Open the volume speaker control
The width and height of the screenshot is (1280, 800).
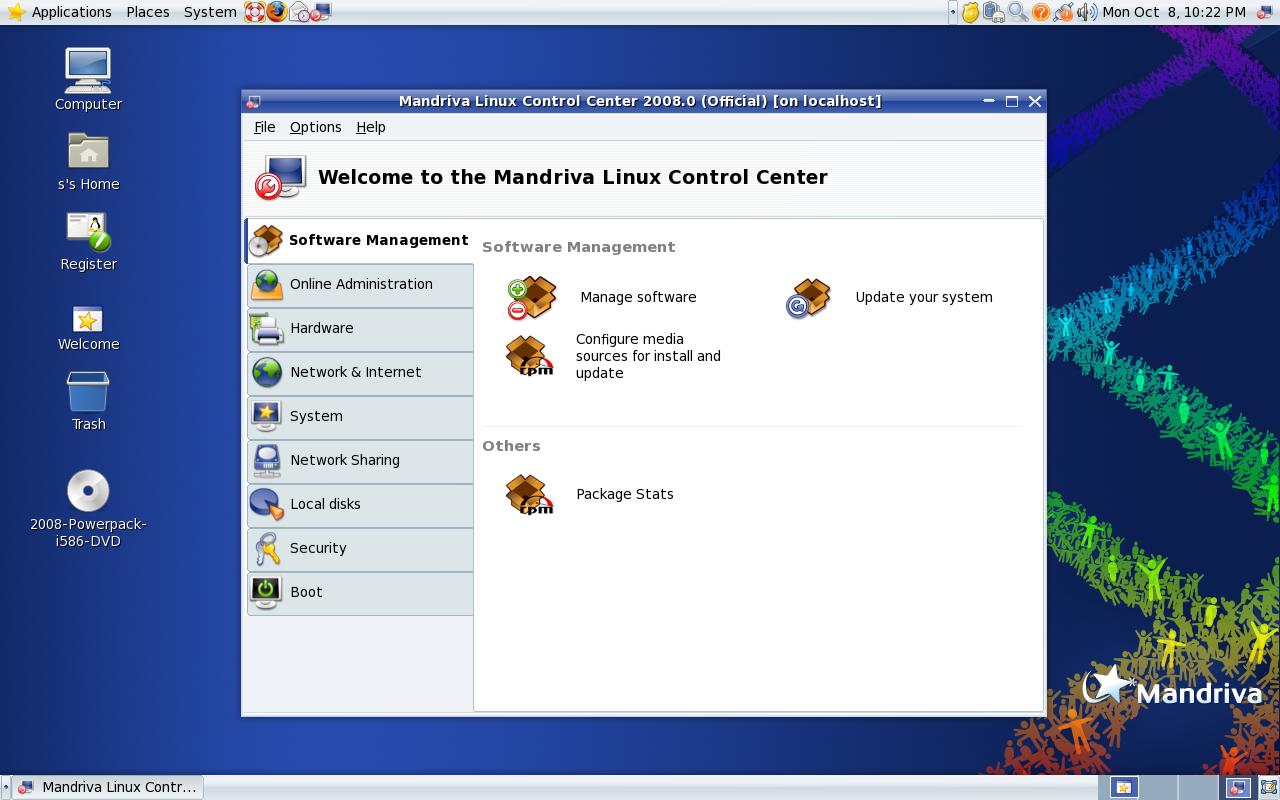click(1087, 12)
